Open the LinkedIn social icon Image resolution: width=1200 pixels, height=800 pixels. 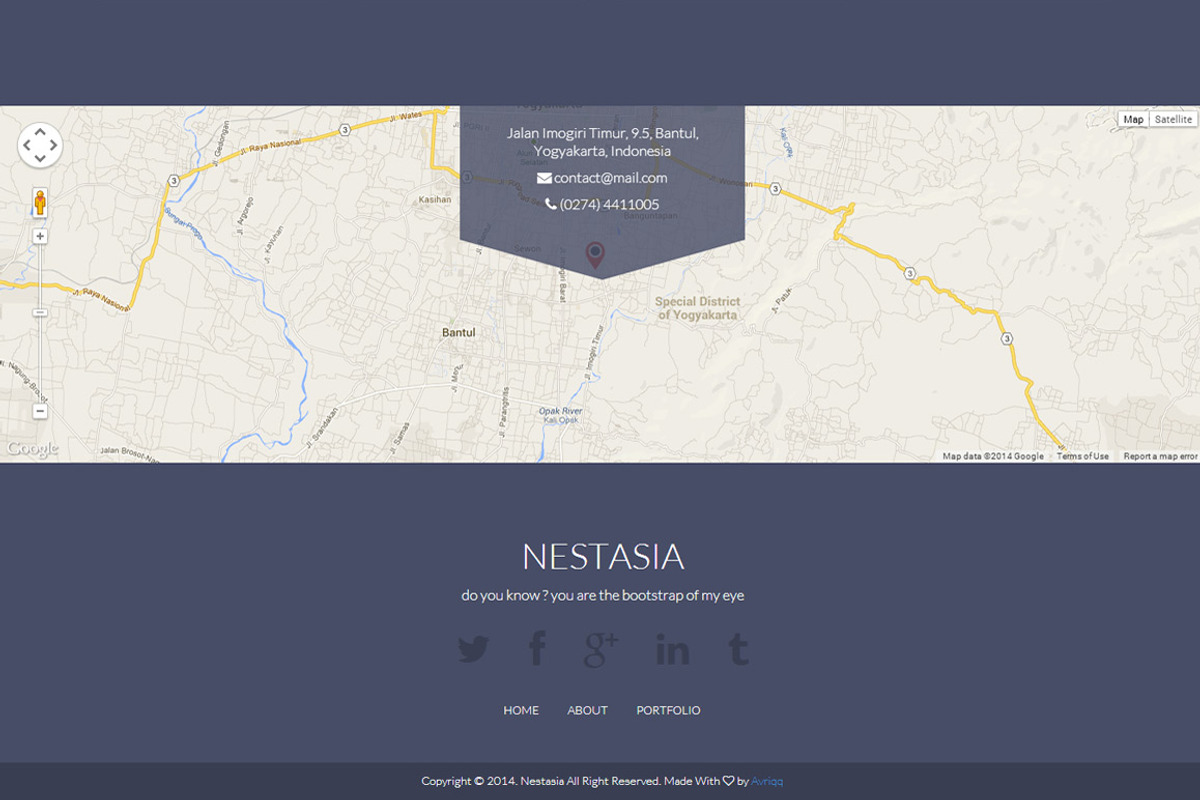point(672,650)
